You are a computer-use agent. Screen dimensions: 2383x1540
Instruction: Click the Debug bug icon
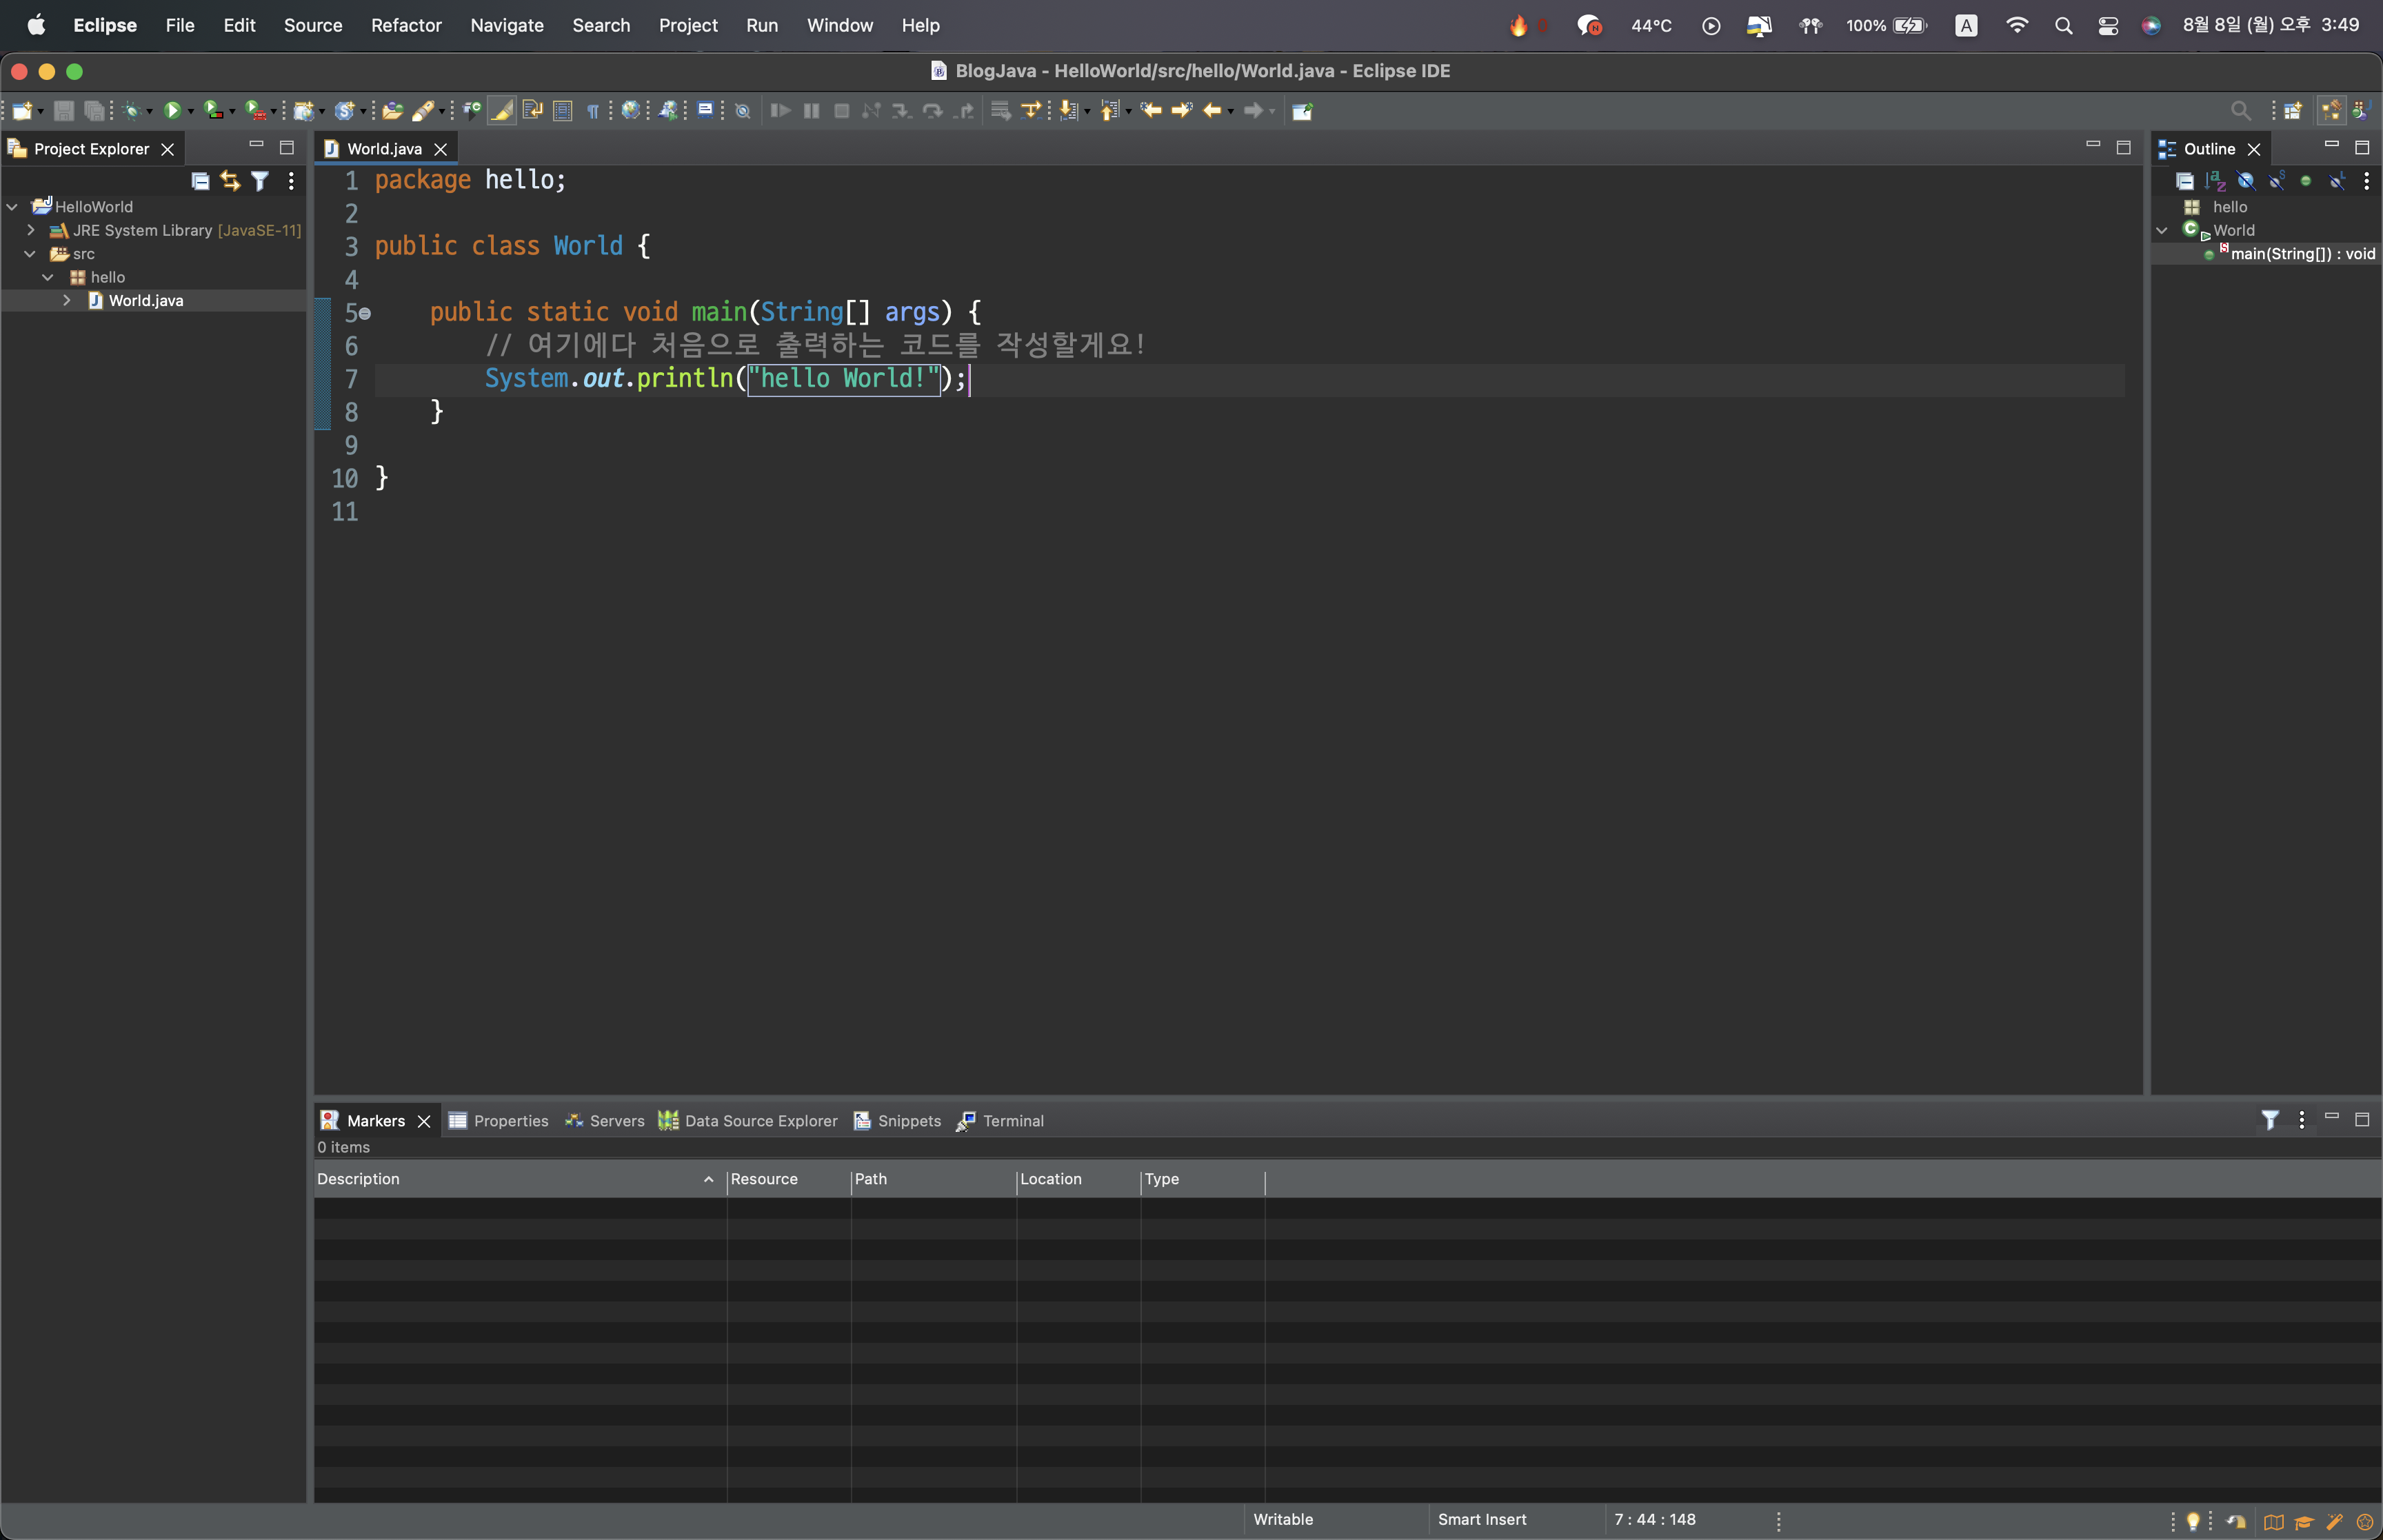(131, 111)
